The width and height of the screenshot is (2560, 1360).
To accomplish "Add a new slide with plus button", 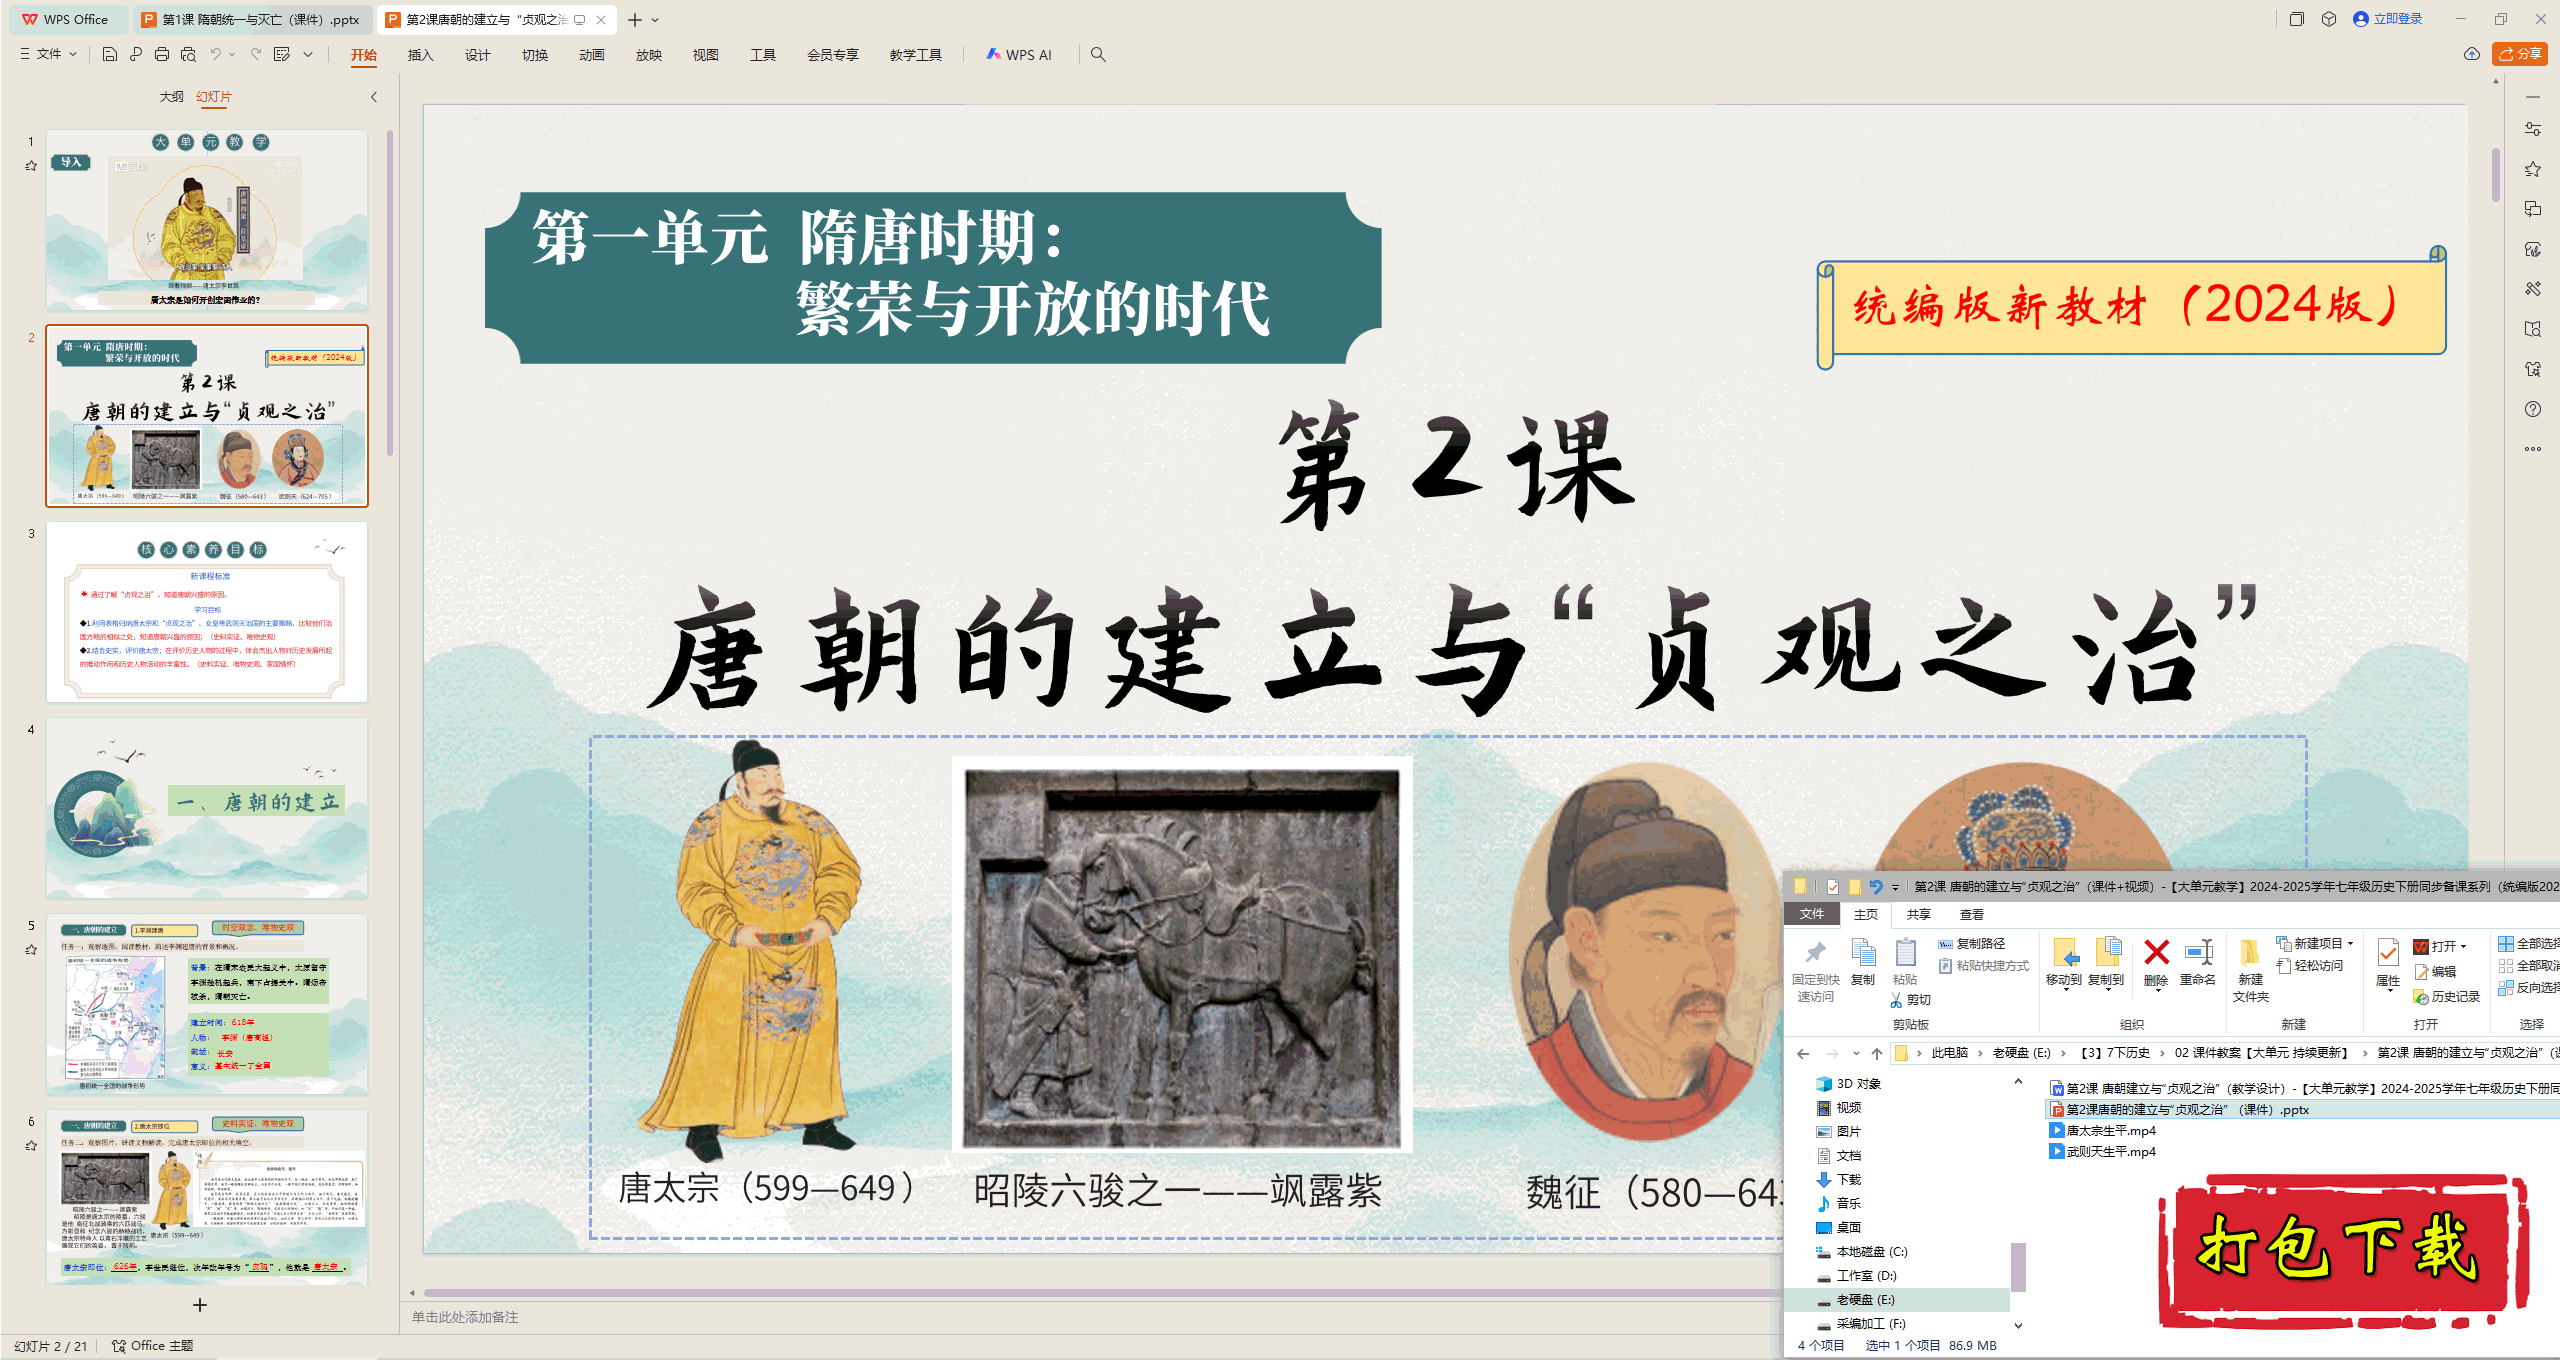I will (200, 1305).
